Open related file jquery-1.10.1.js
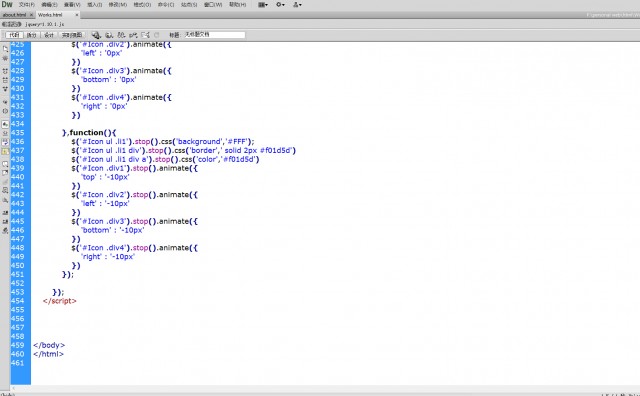This screenshot has height=396, width=640. point(45,24)
